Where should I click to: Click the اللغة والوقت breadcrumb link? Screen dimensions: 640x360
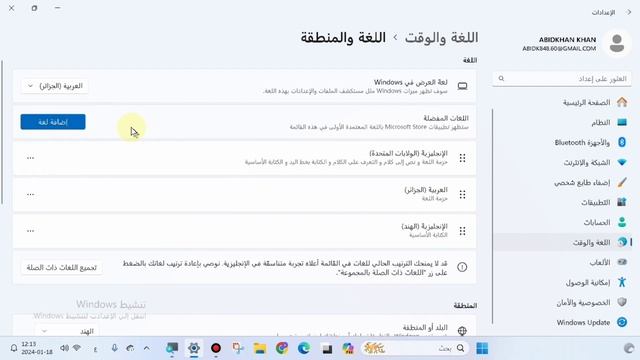[x=441, y=38]
